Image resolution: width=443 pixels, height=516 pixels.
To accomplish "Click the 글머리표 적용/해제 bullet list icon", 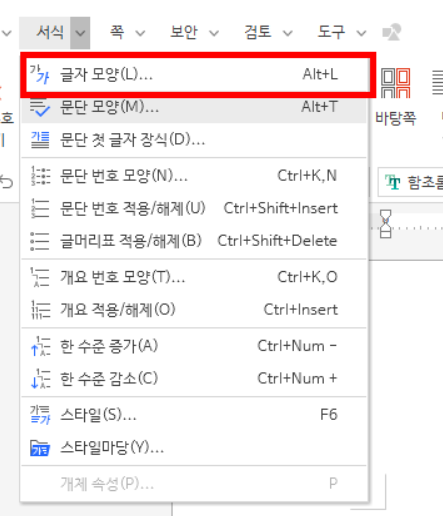I will tap(40, 241).
